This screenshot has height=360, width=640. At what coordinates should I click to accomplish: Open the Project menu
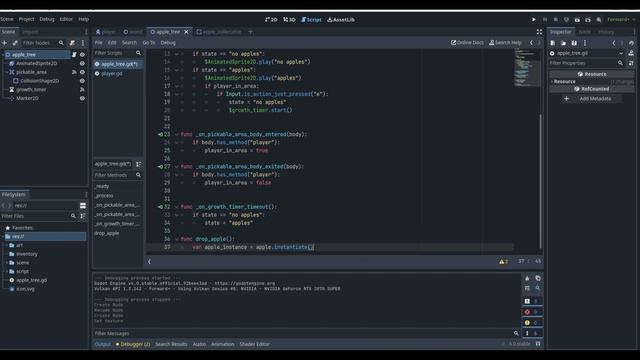(26, 19)
